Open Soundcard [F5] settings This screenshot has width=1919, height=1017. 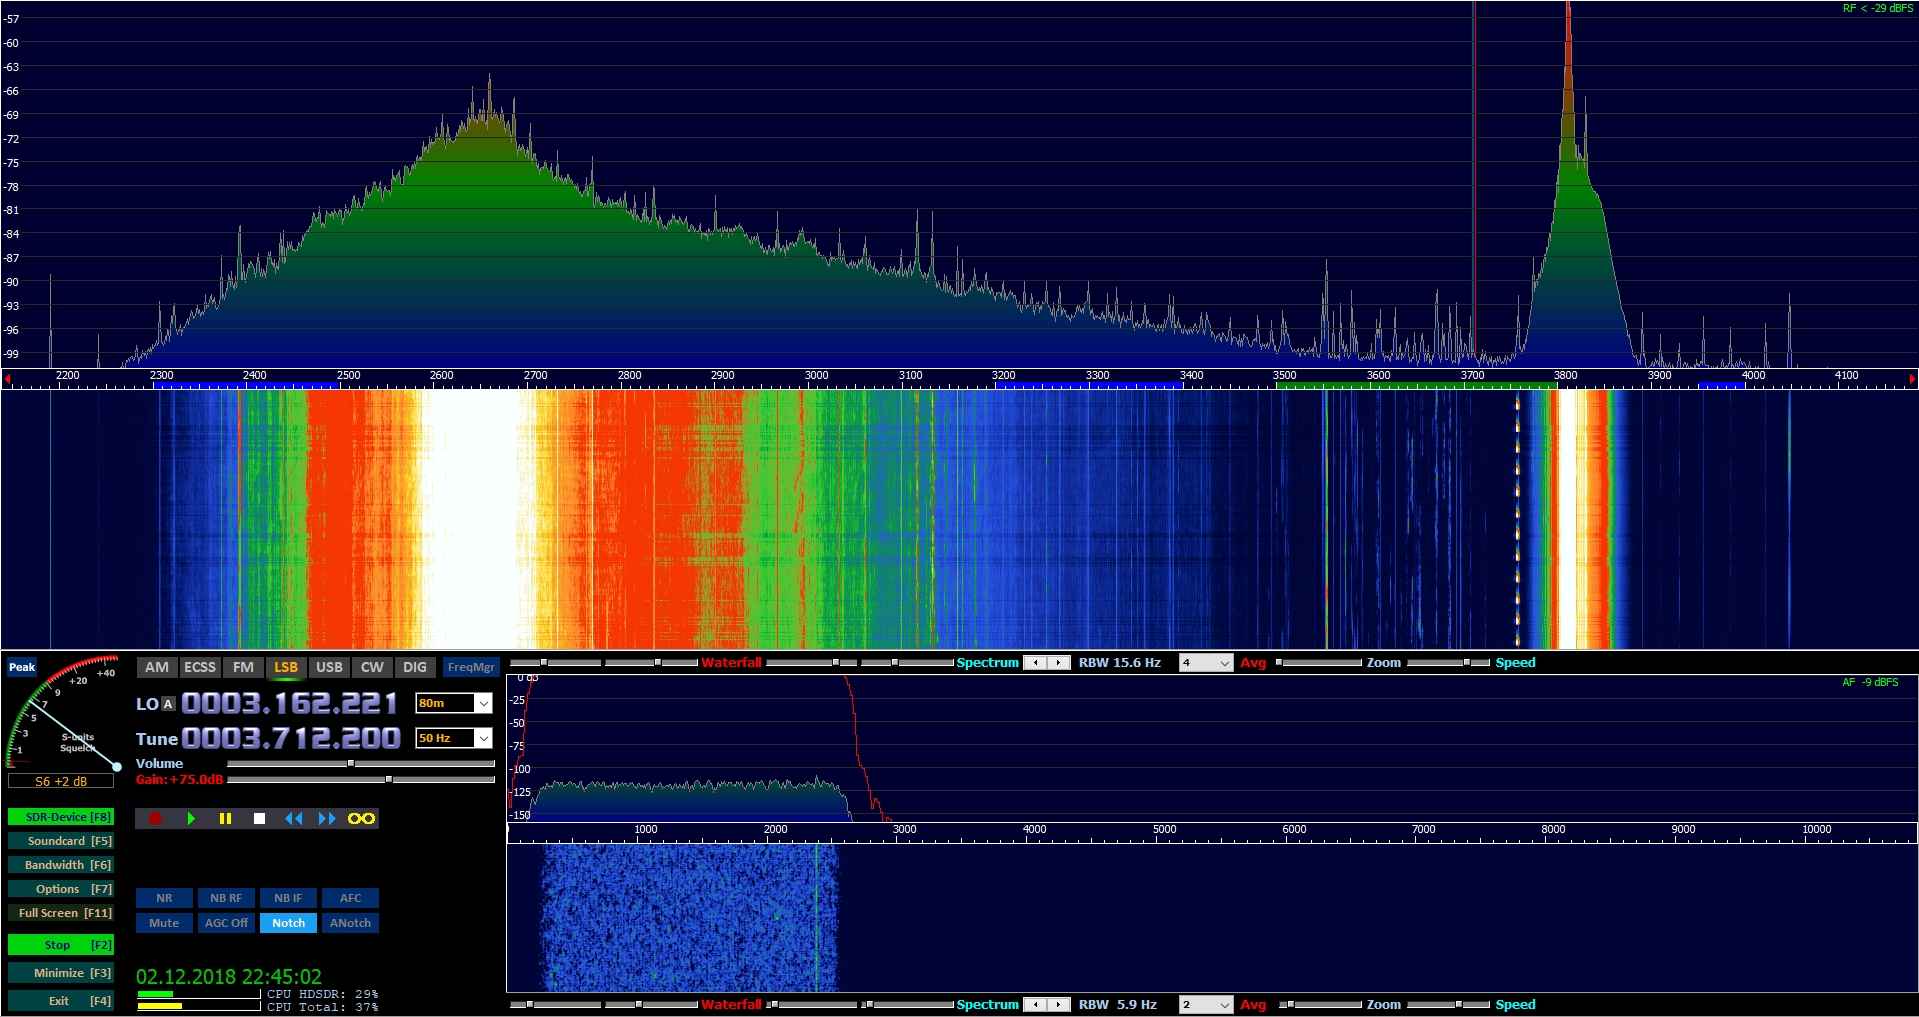tap(61, 841)
